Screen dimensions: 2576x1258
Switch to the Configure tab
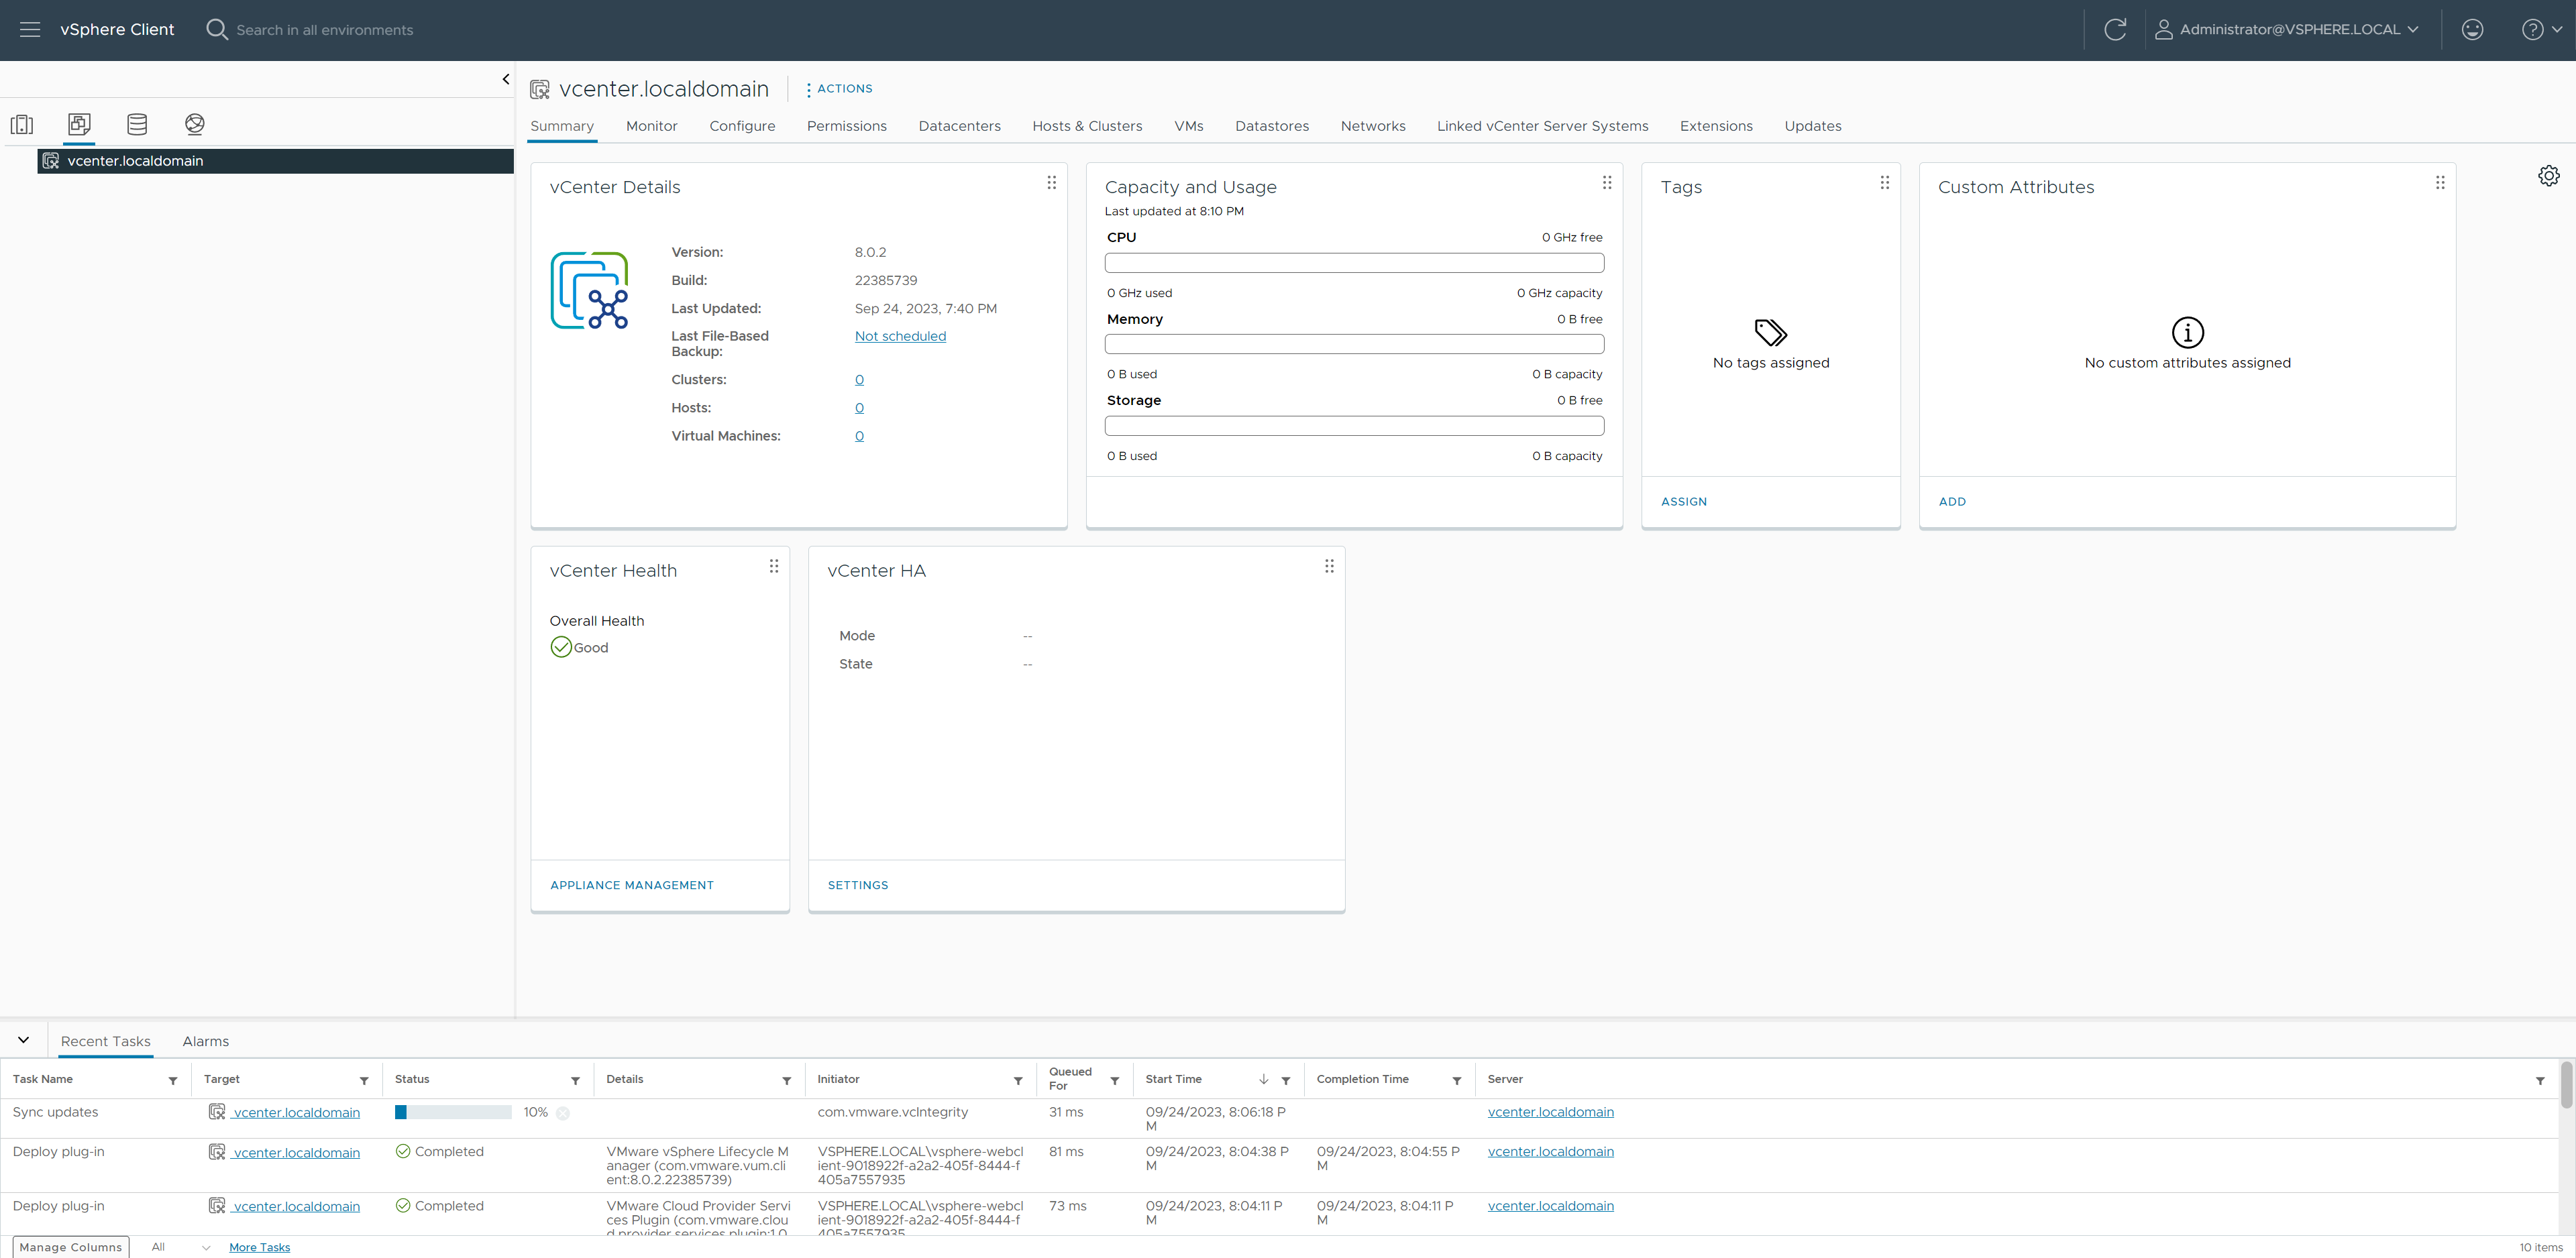click(742, 126)
